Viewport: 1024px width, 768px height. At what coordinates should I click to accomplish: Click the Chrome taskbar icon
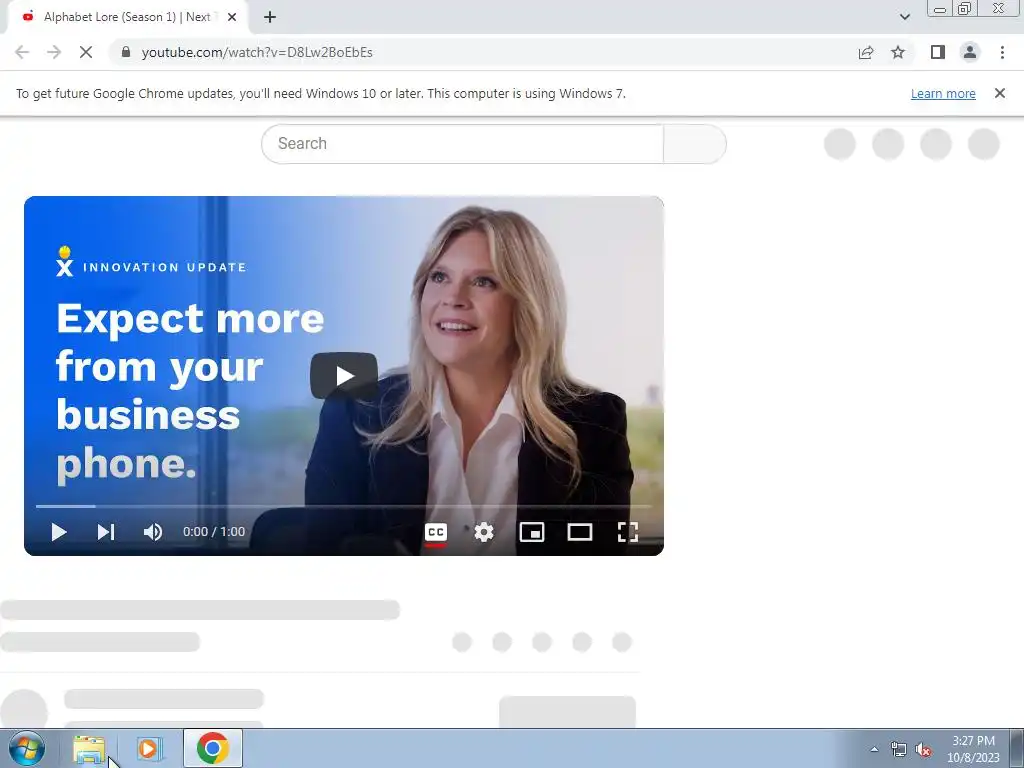[213, 748]
